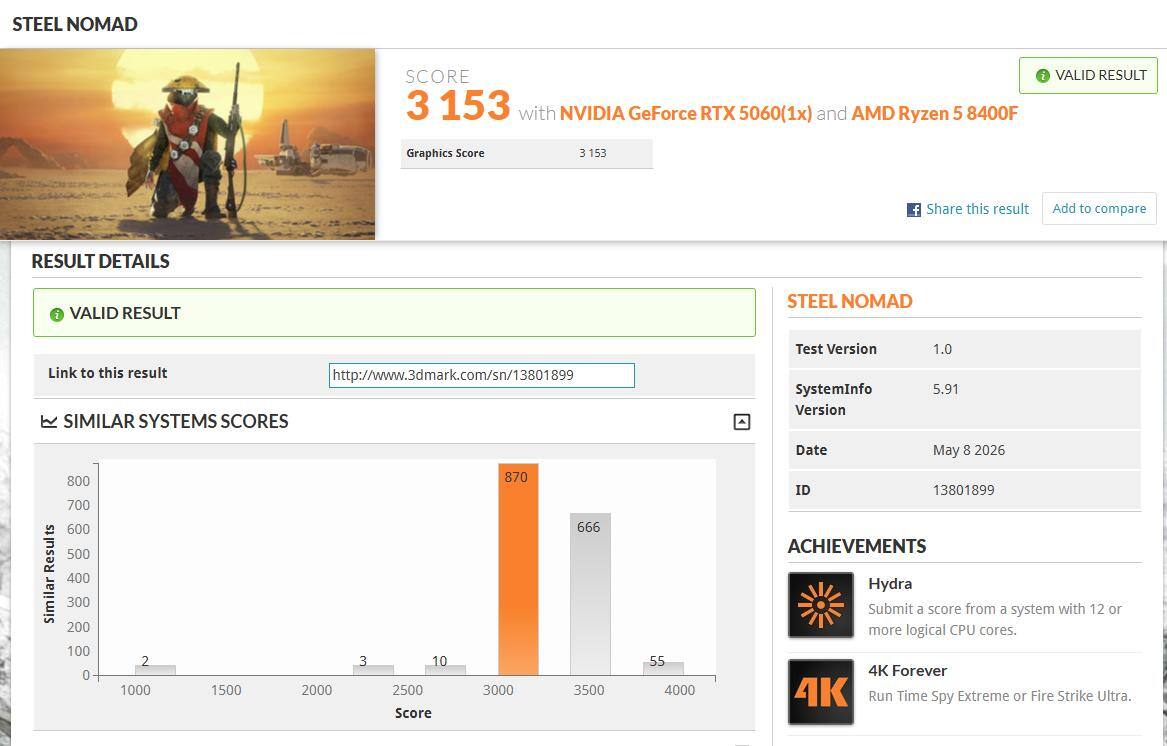Collapse the Similar Systems Scores section
The image size is (1167, 746).
tap(741, 422)
